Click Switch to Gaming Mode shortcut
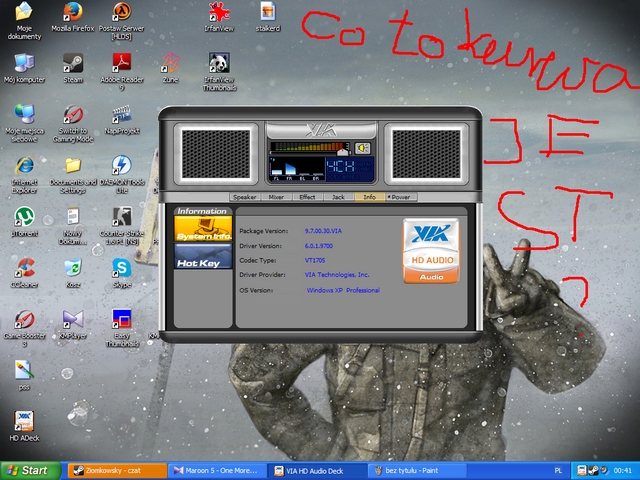This screenshot has width=640, height=480. click(x=73, y=123)
